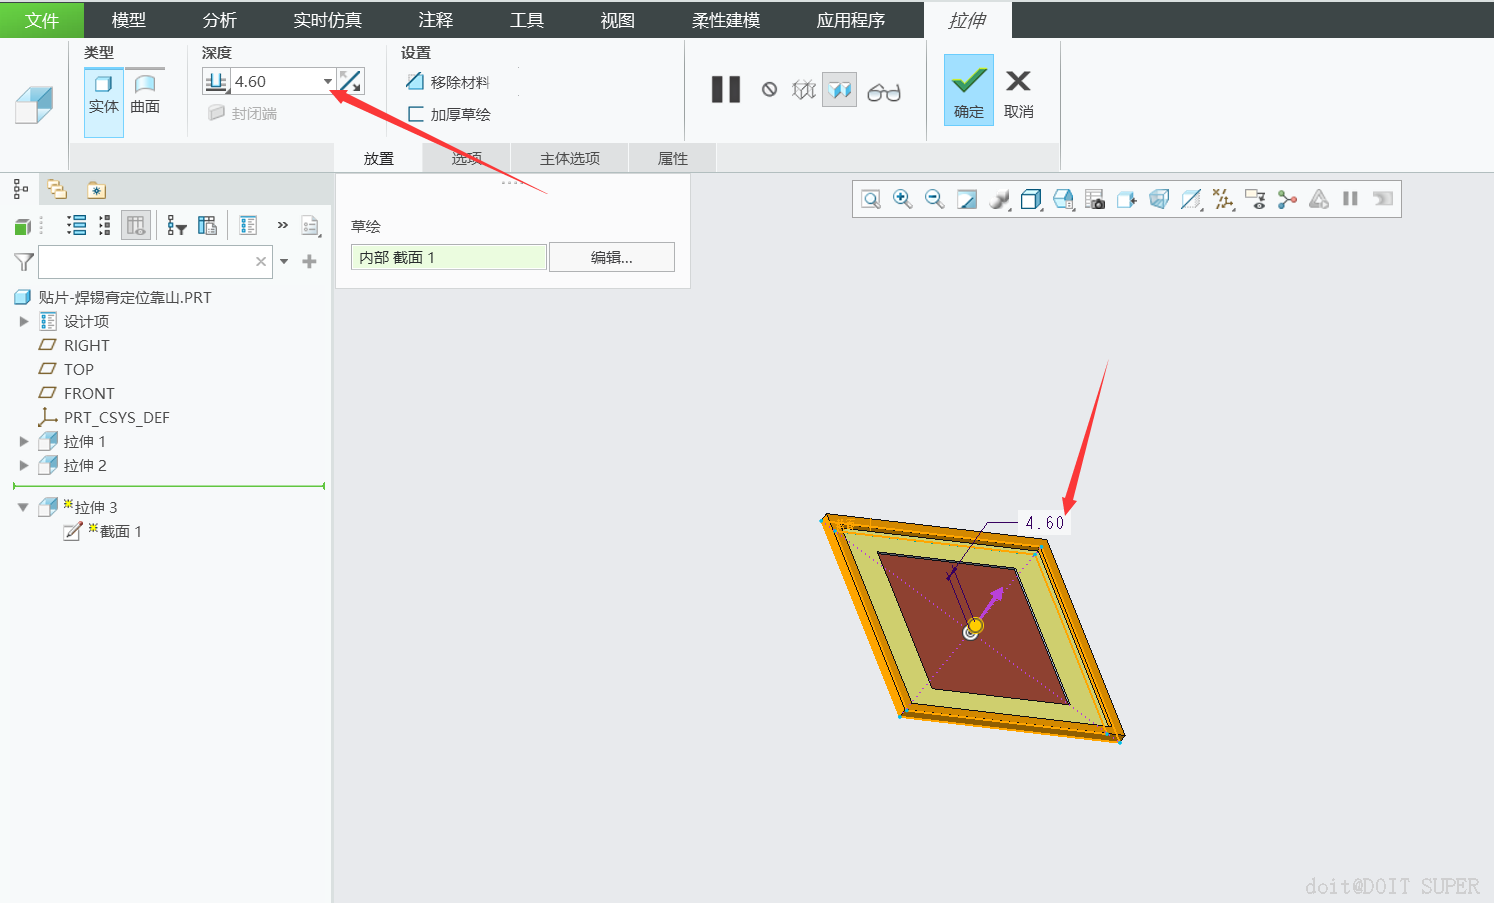Flip the extrude depth direction

[350, 82]
